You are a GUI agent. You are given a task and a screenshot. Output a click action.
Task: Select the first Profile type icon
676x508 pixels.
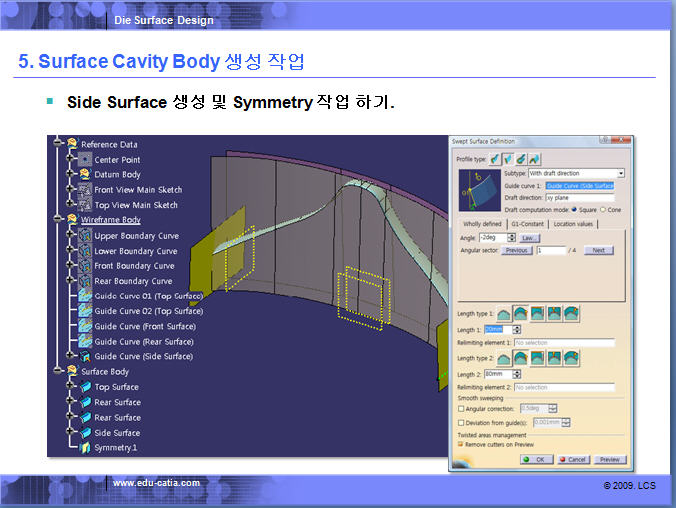(496, 159)
